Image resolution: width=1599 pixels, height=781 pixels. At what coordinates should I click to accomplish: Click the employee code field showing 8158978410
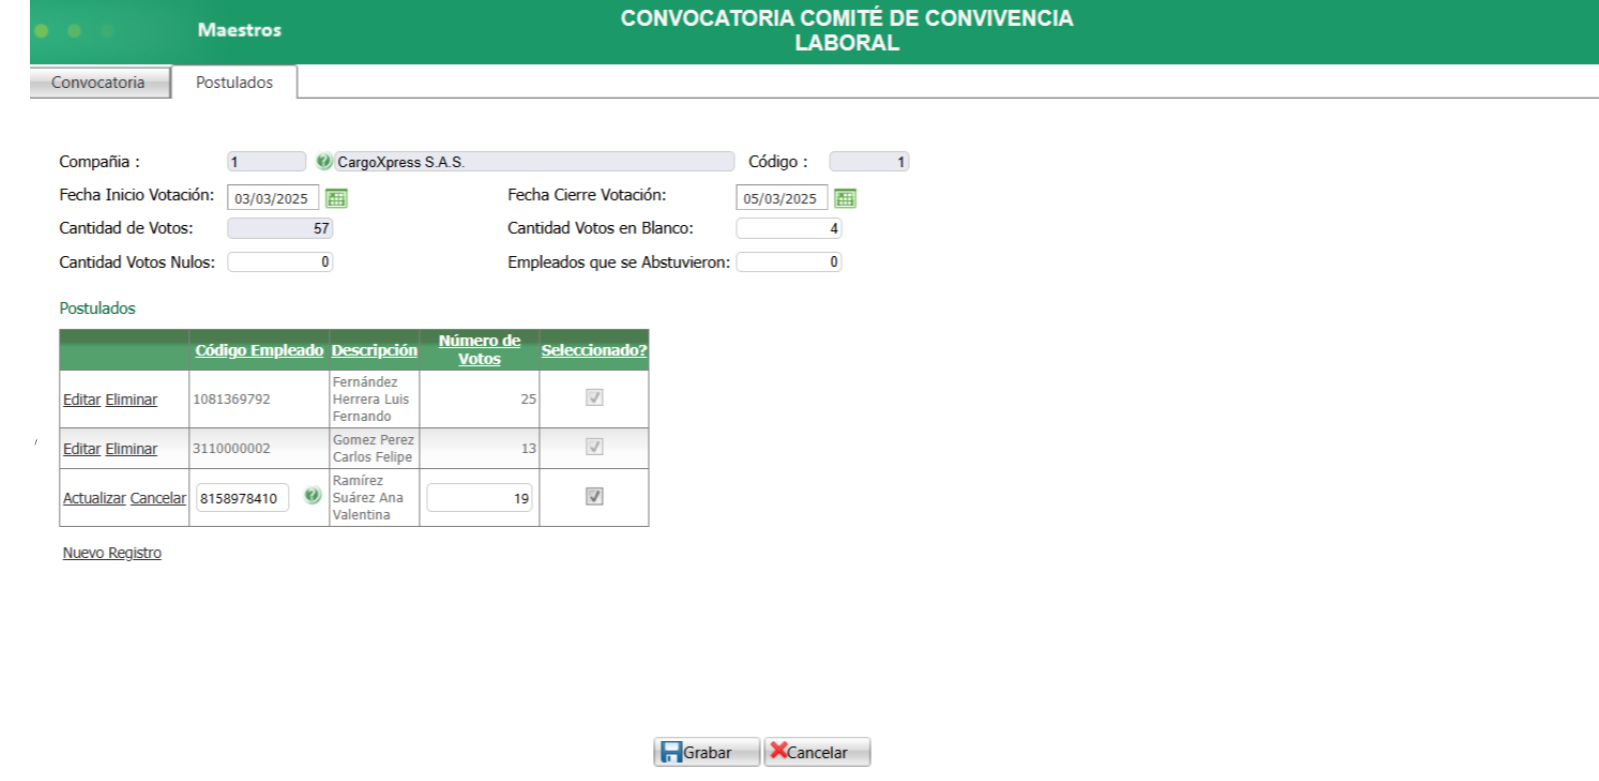243,498
